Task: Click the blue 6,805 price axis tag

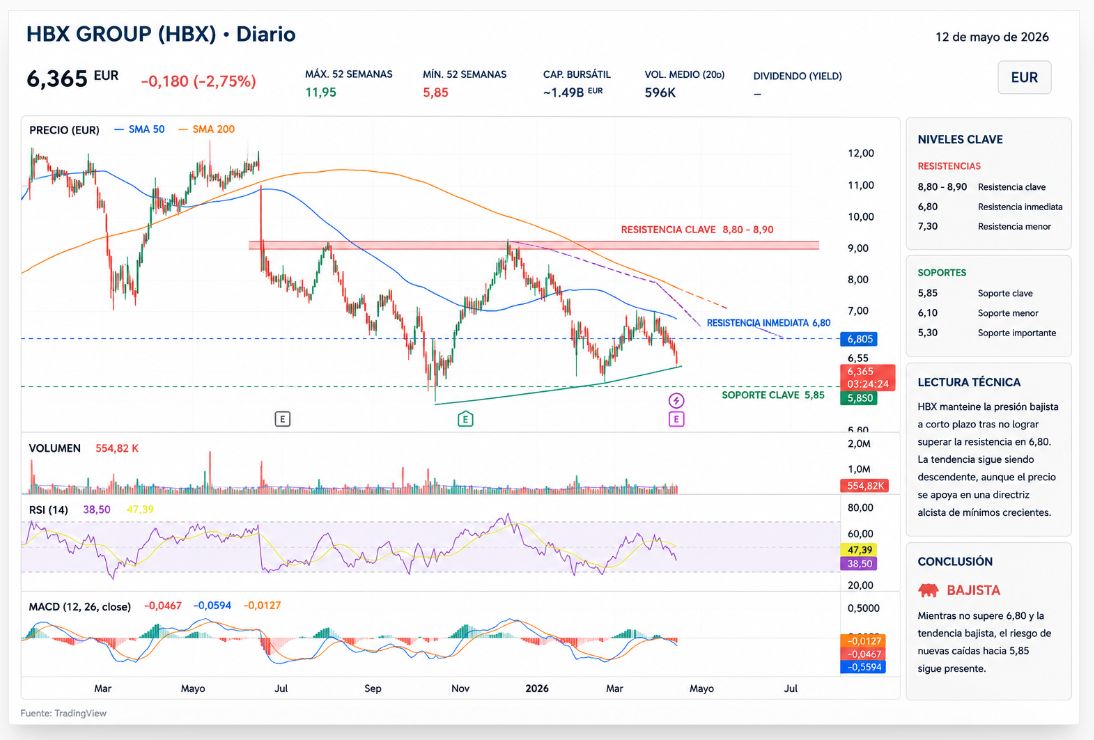Action: [x=859, y=339]
